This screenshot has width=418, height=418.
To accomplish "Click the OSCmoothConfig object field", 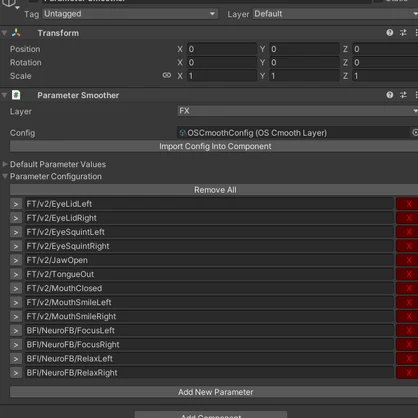I will 293,133.
